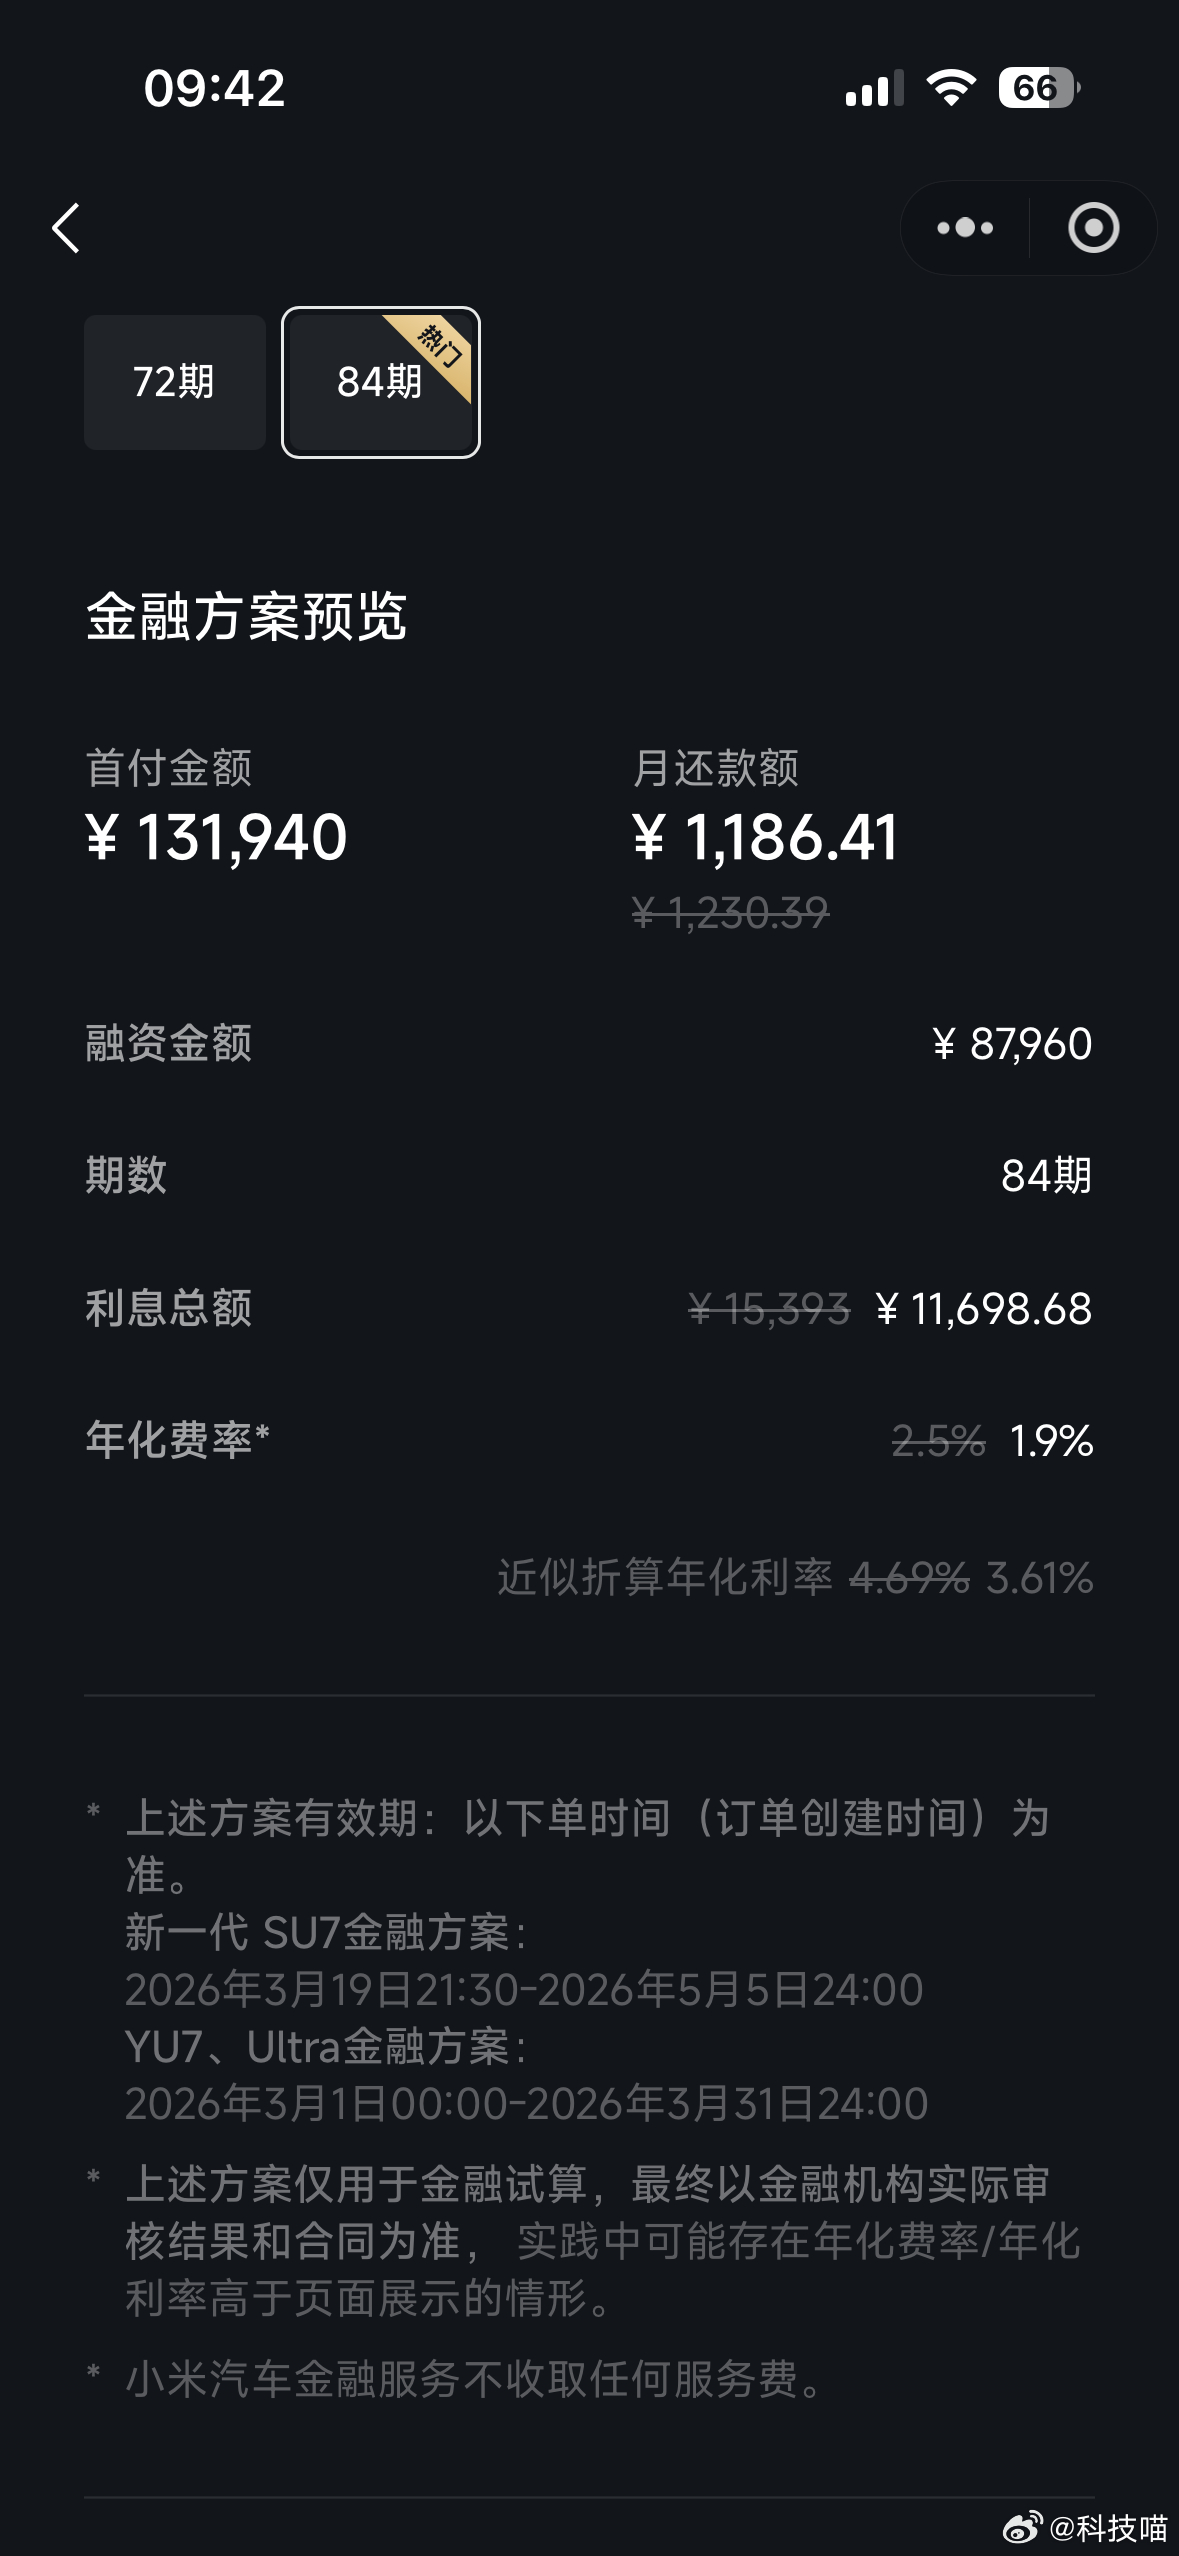
Task: Select the 72期 installment option
Action: point(174,382)
